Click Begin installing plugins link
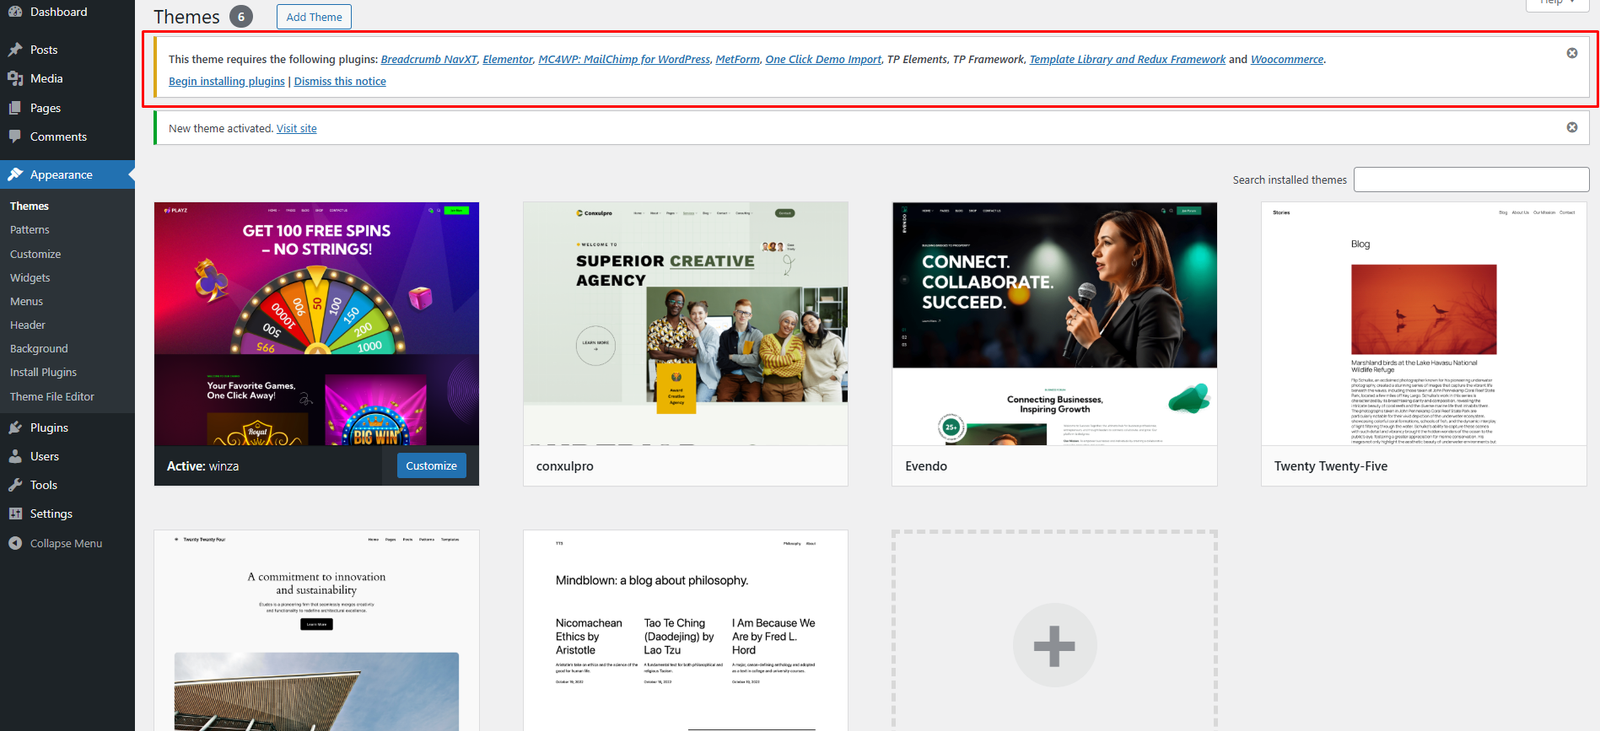This screenshot has height=731, width=1600. tap(227, 82)
